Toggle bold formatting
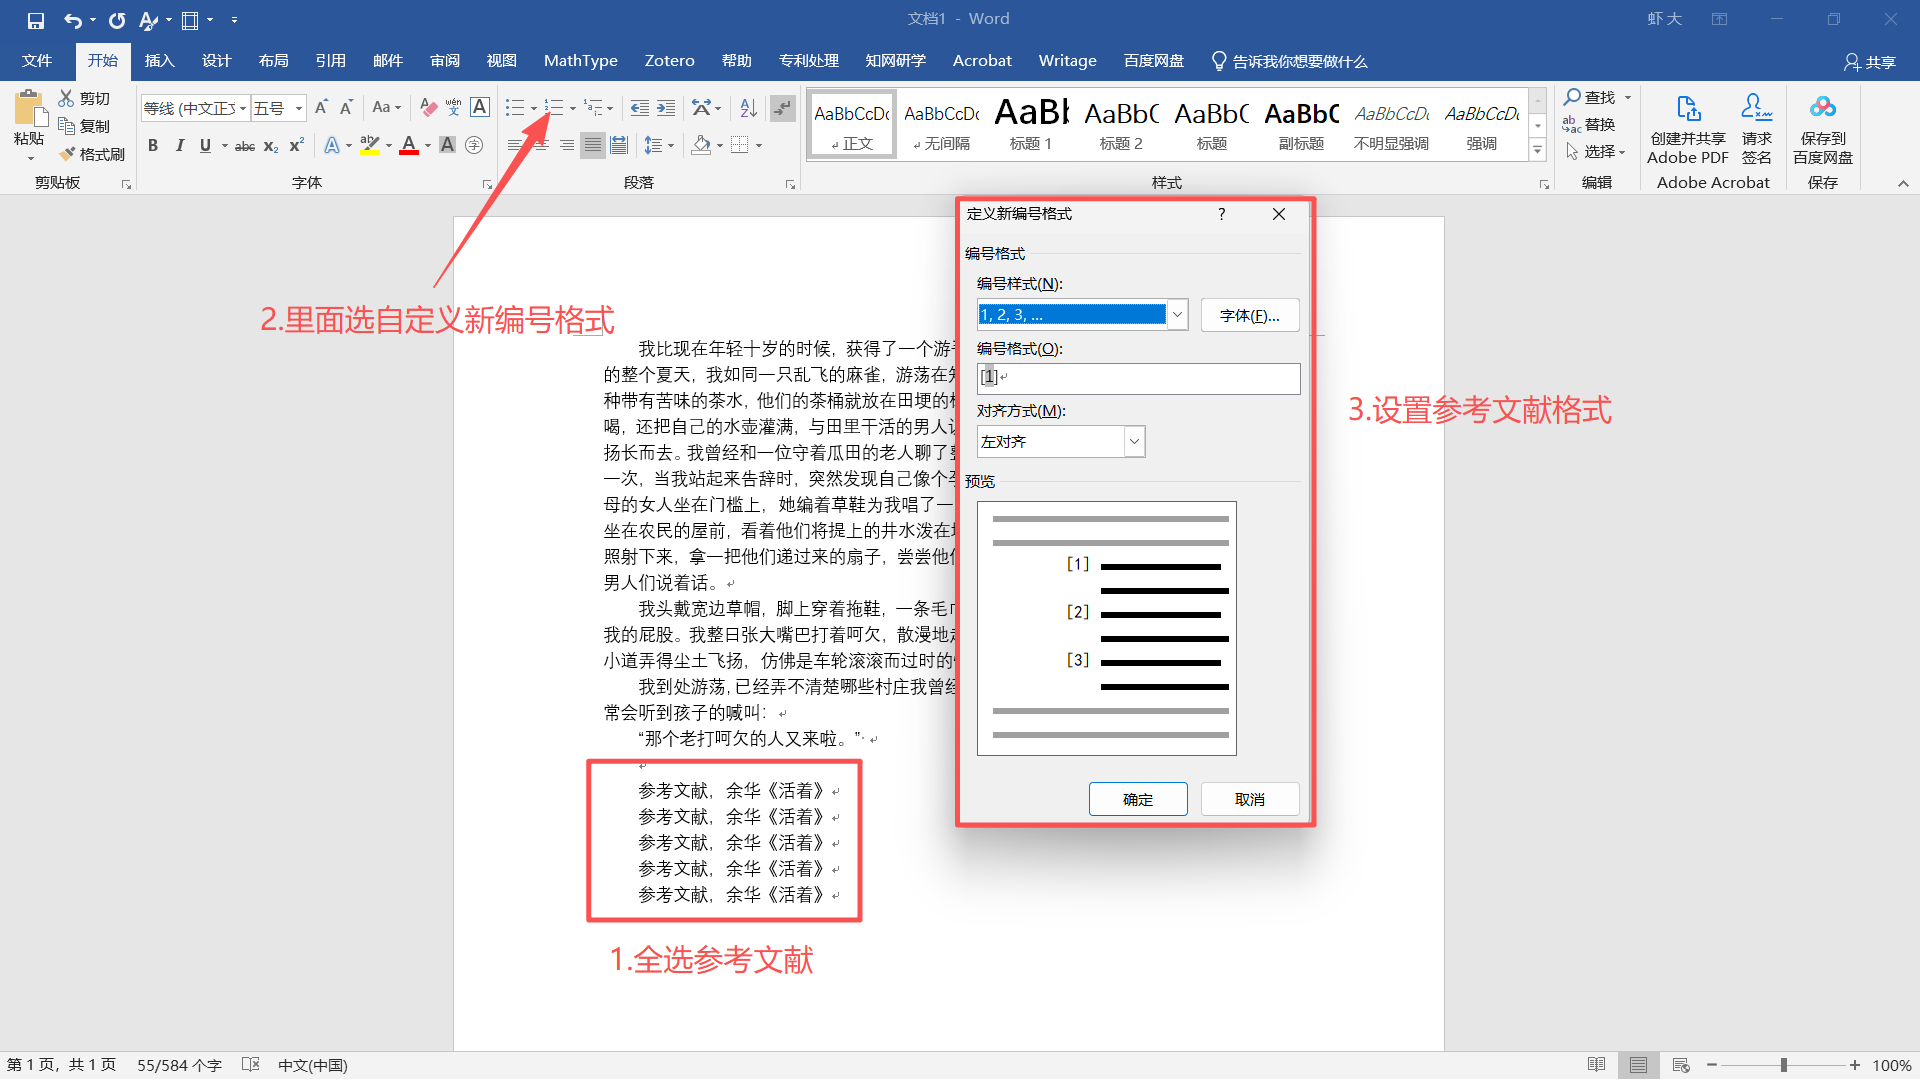The image size is (1920, 1080). (153, 146)
